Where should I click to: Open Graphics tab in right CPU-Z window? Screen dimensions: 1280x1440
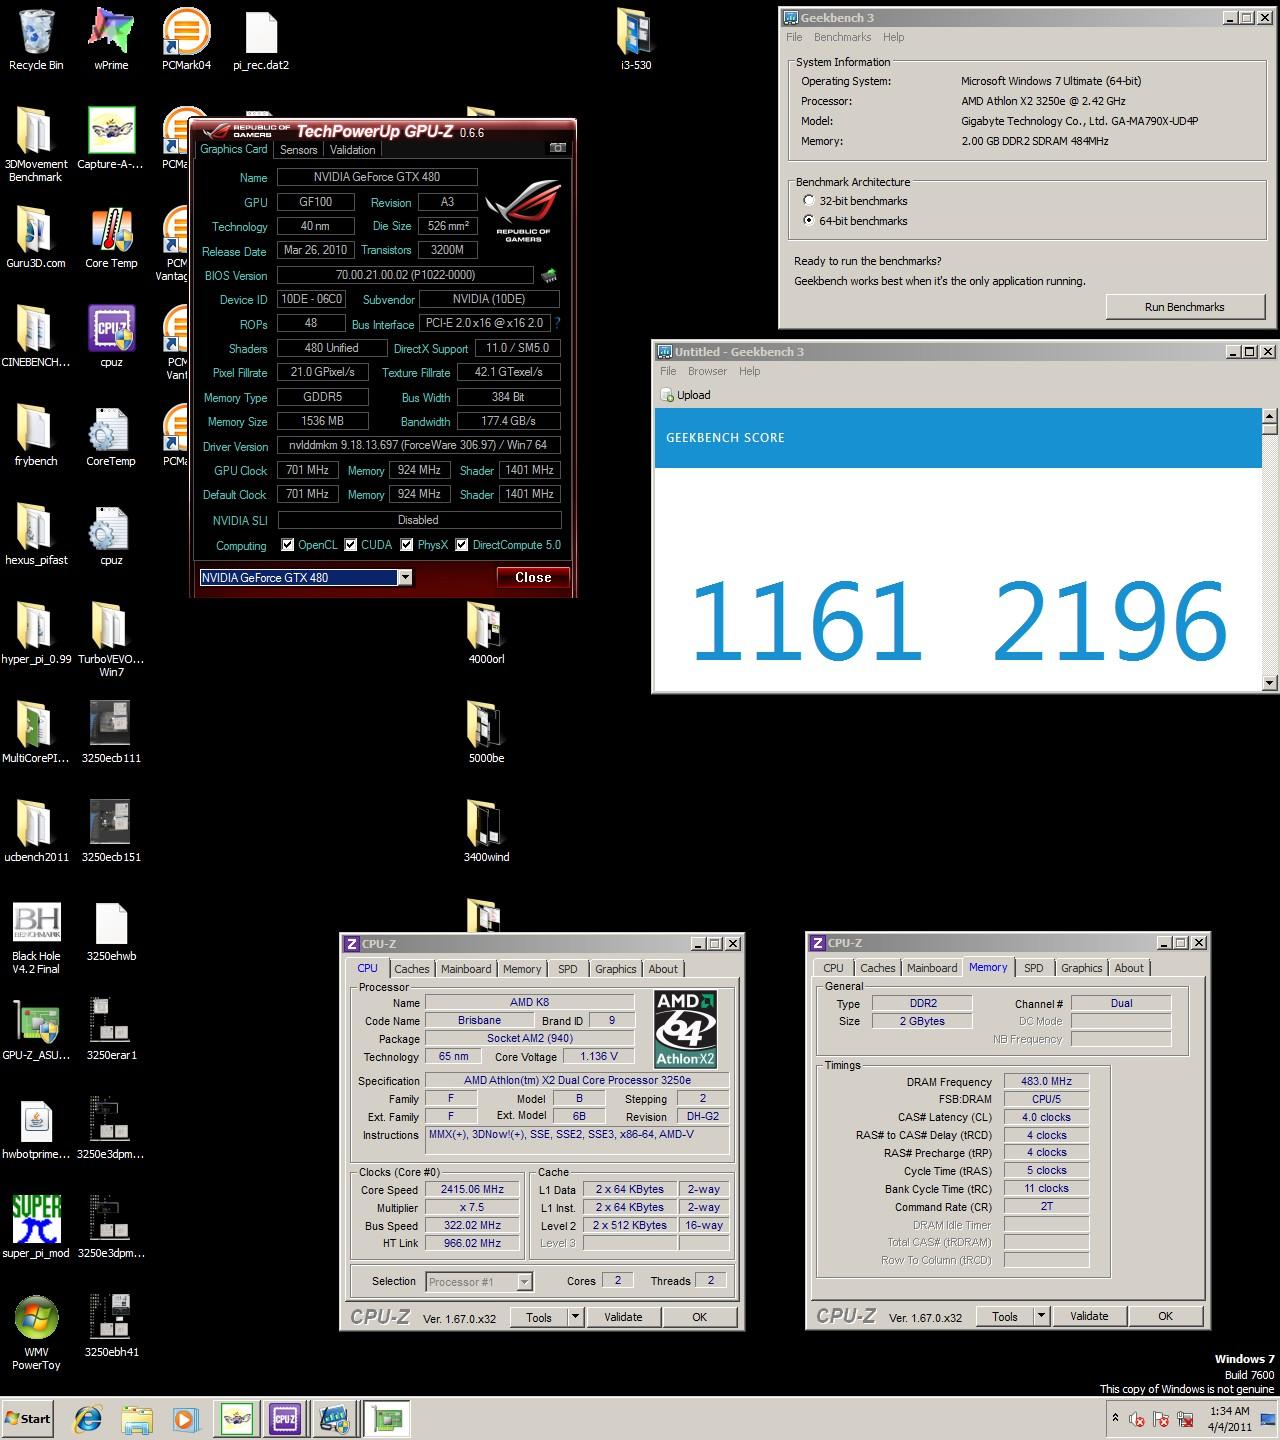[1082, 968]
